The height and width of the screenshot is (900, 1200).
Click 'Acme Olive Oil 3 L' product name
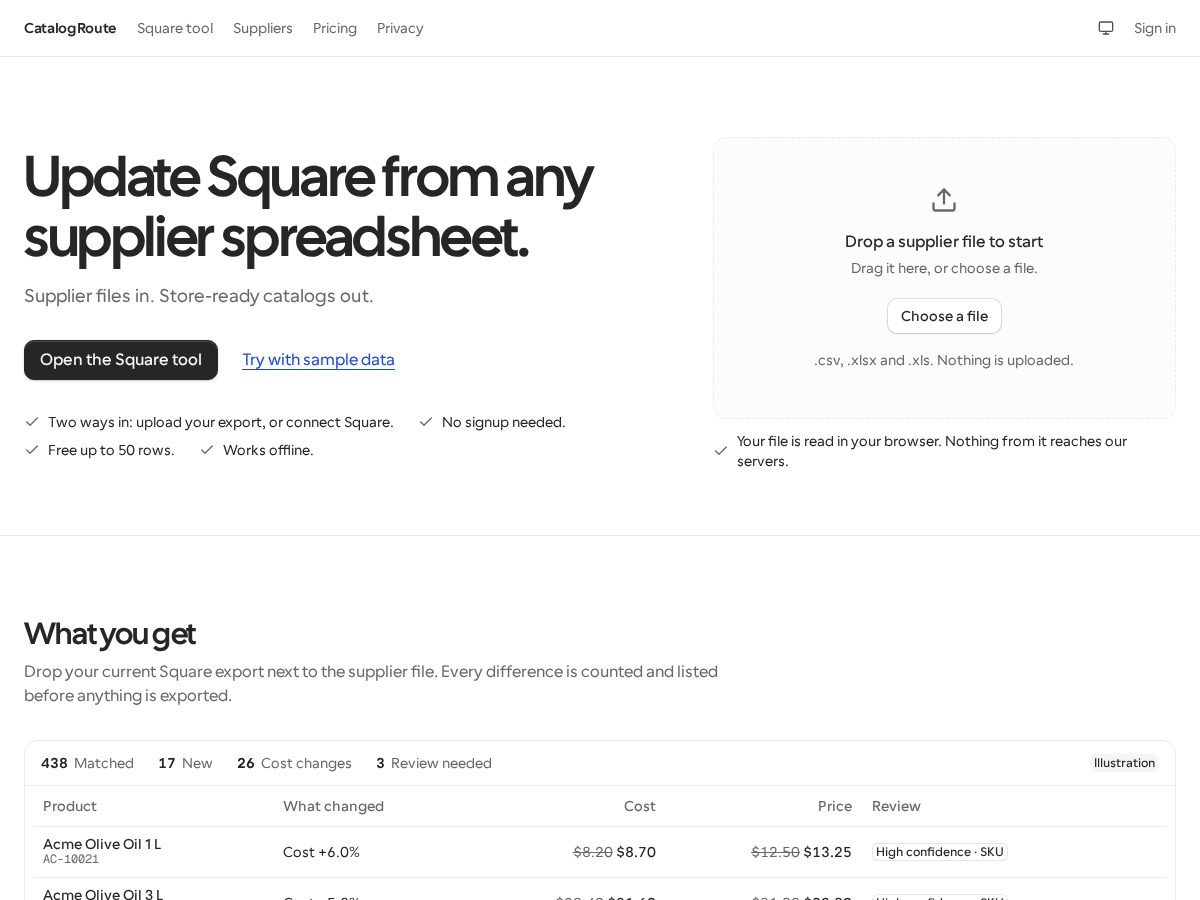tap(103, 894)
